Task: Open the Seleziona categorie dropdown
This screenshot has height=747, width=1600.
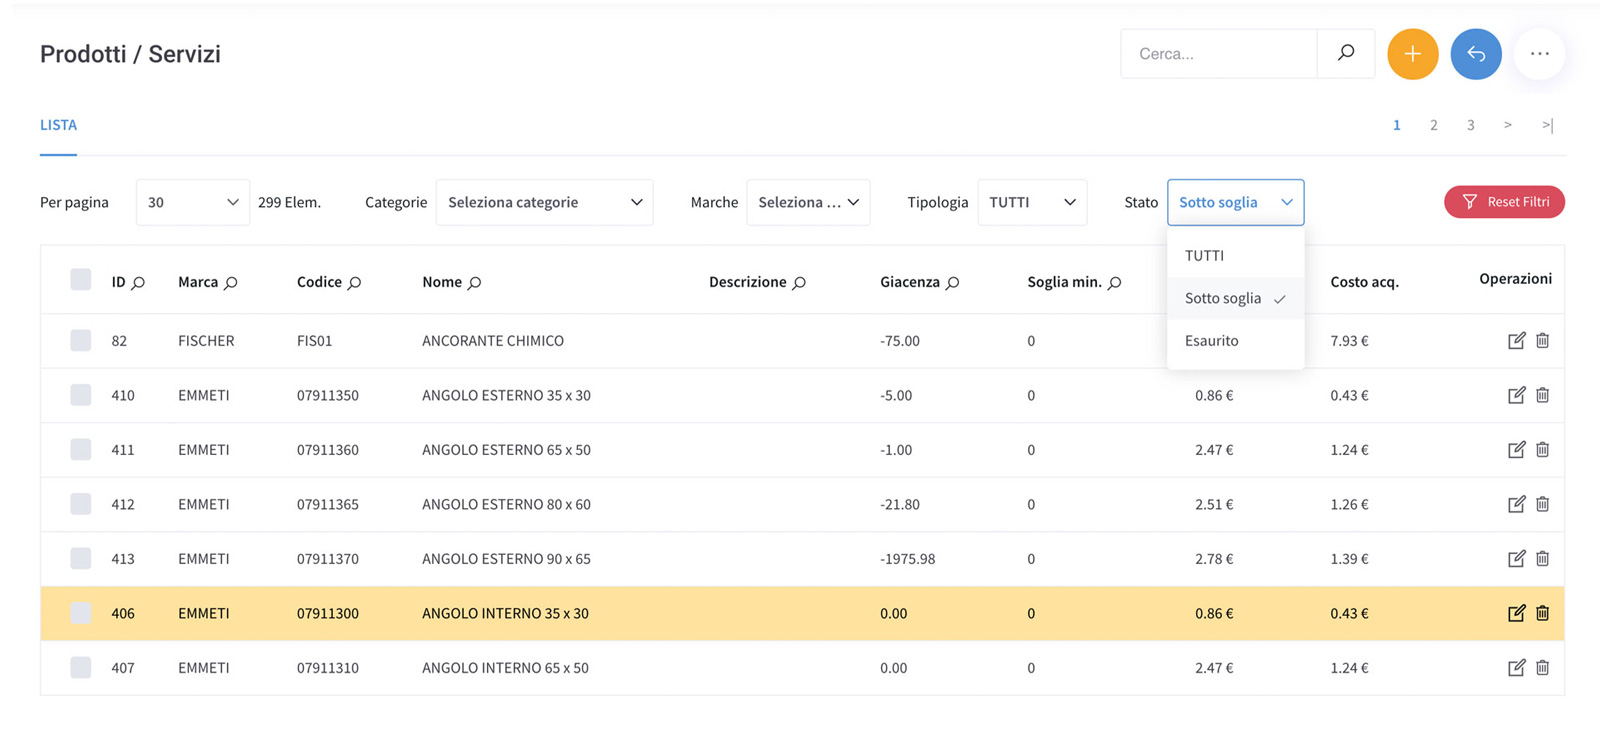Action: (544, 202)
